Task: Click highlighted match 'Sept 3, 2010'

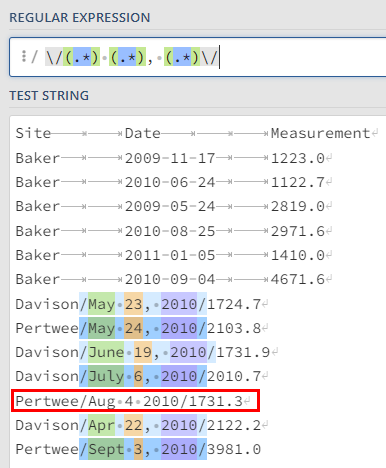Action: pyautogui.click(x=143, y=449)
